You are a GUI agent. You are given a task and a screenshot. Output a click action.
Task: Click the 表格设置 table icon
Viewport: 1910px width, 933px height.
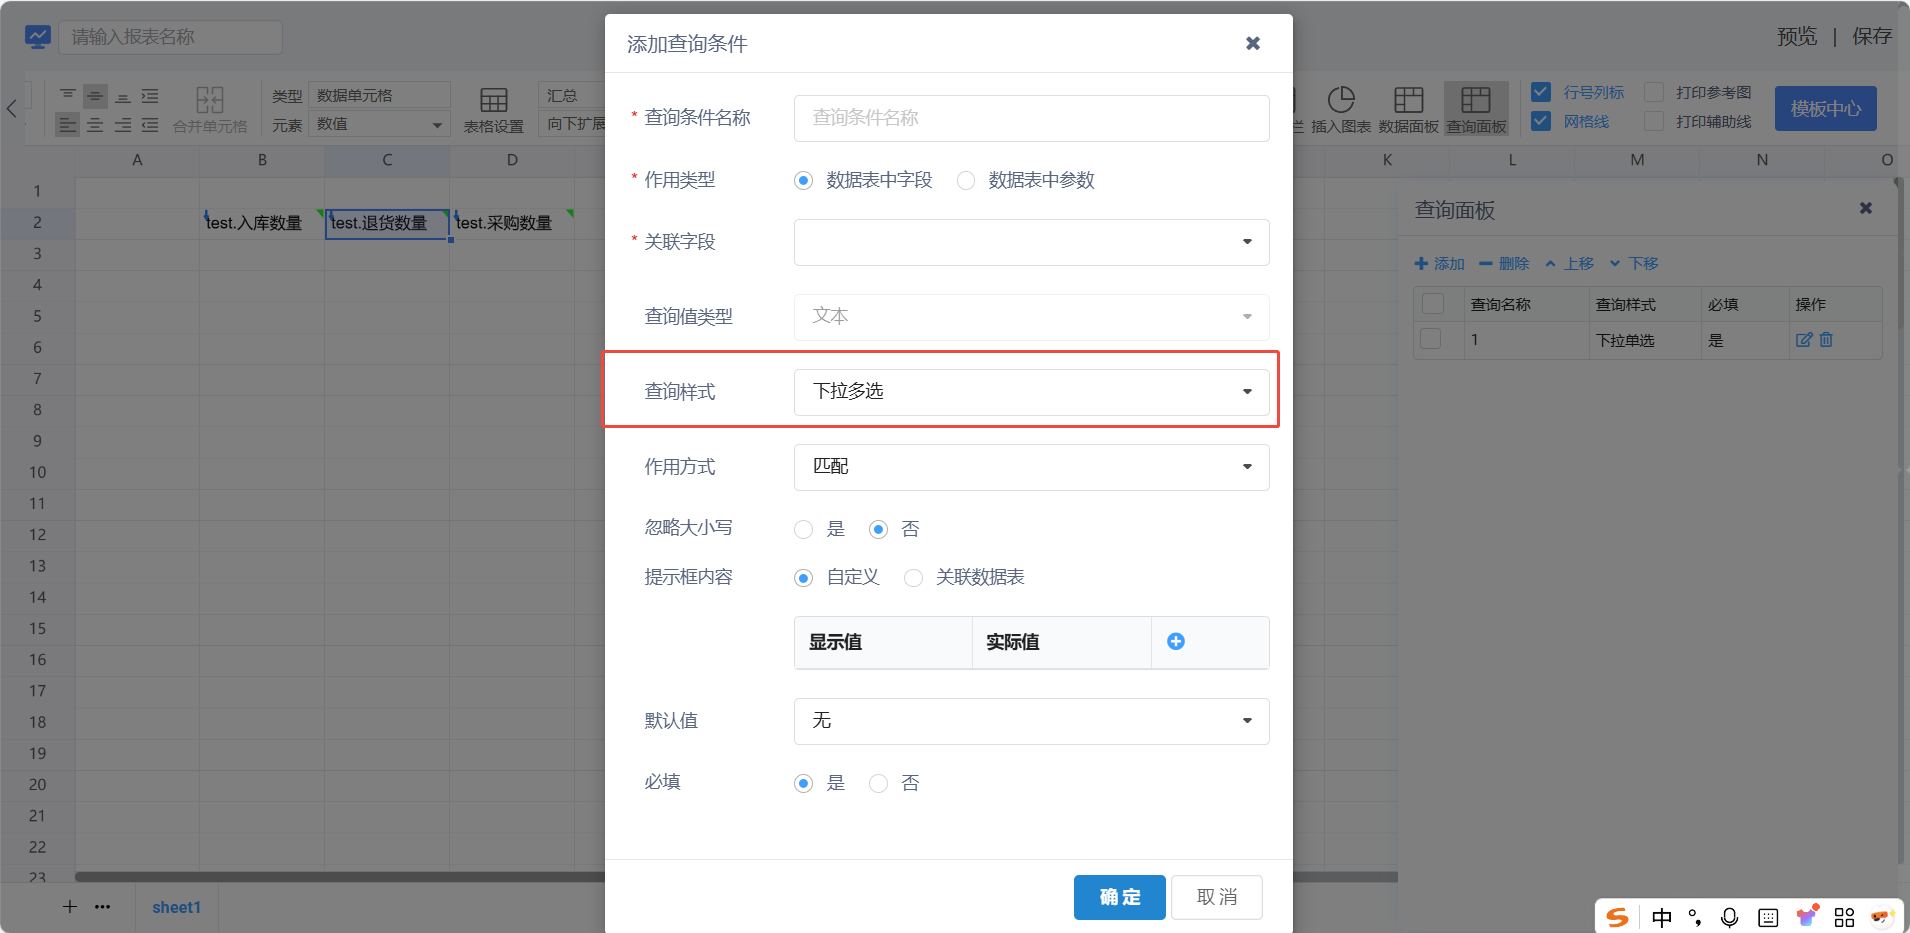[493, 100]
